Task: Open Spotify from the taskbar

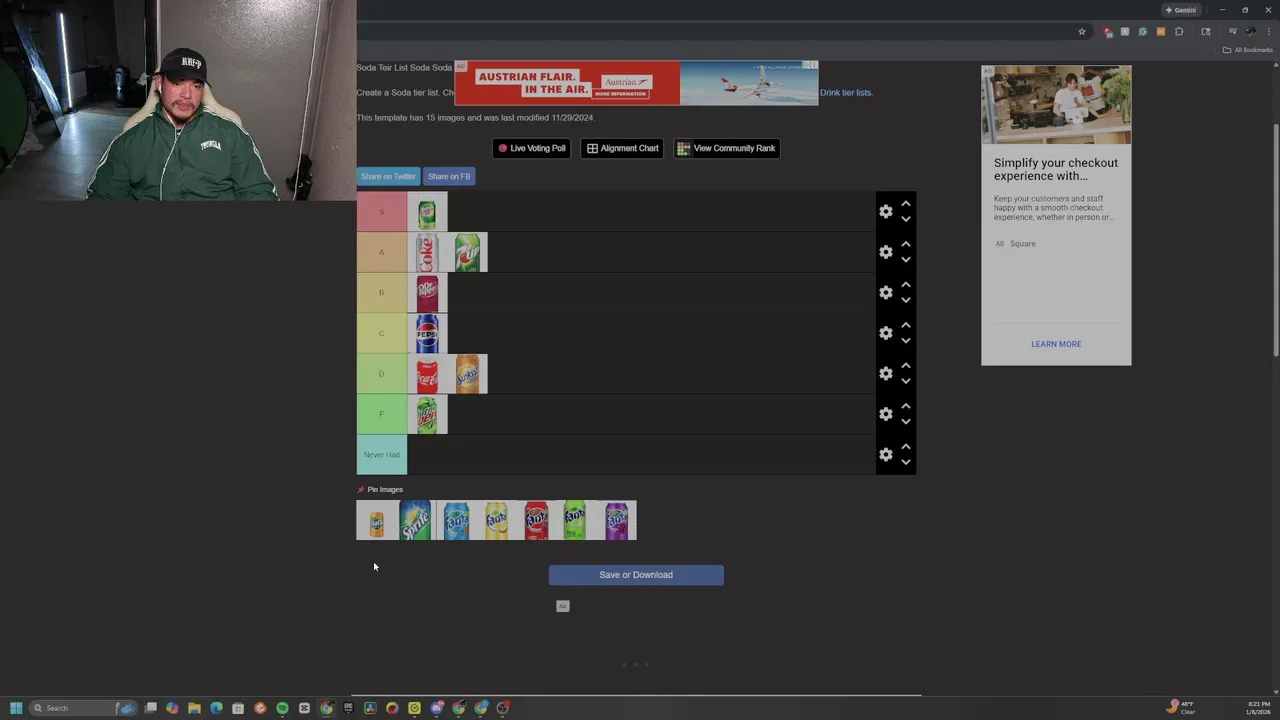Action: click(x=282, y=708)
